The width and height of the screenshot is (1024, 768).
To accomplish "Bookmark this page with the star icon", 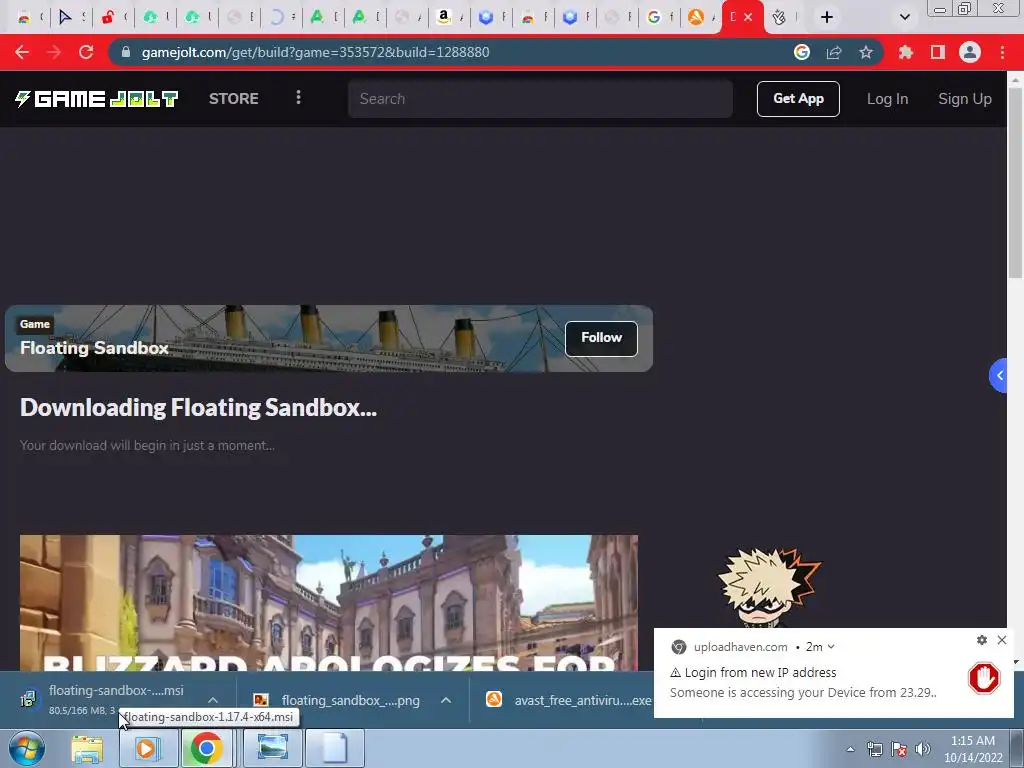I will pyautogui.click(x=865, y=52).
